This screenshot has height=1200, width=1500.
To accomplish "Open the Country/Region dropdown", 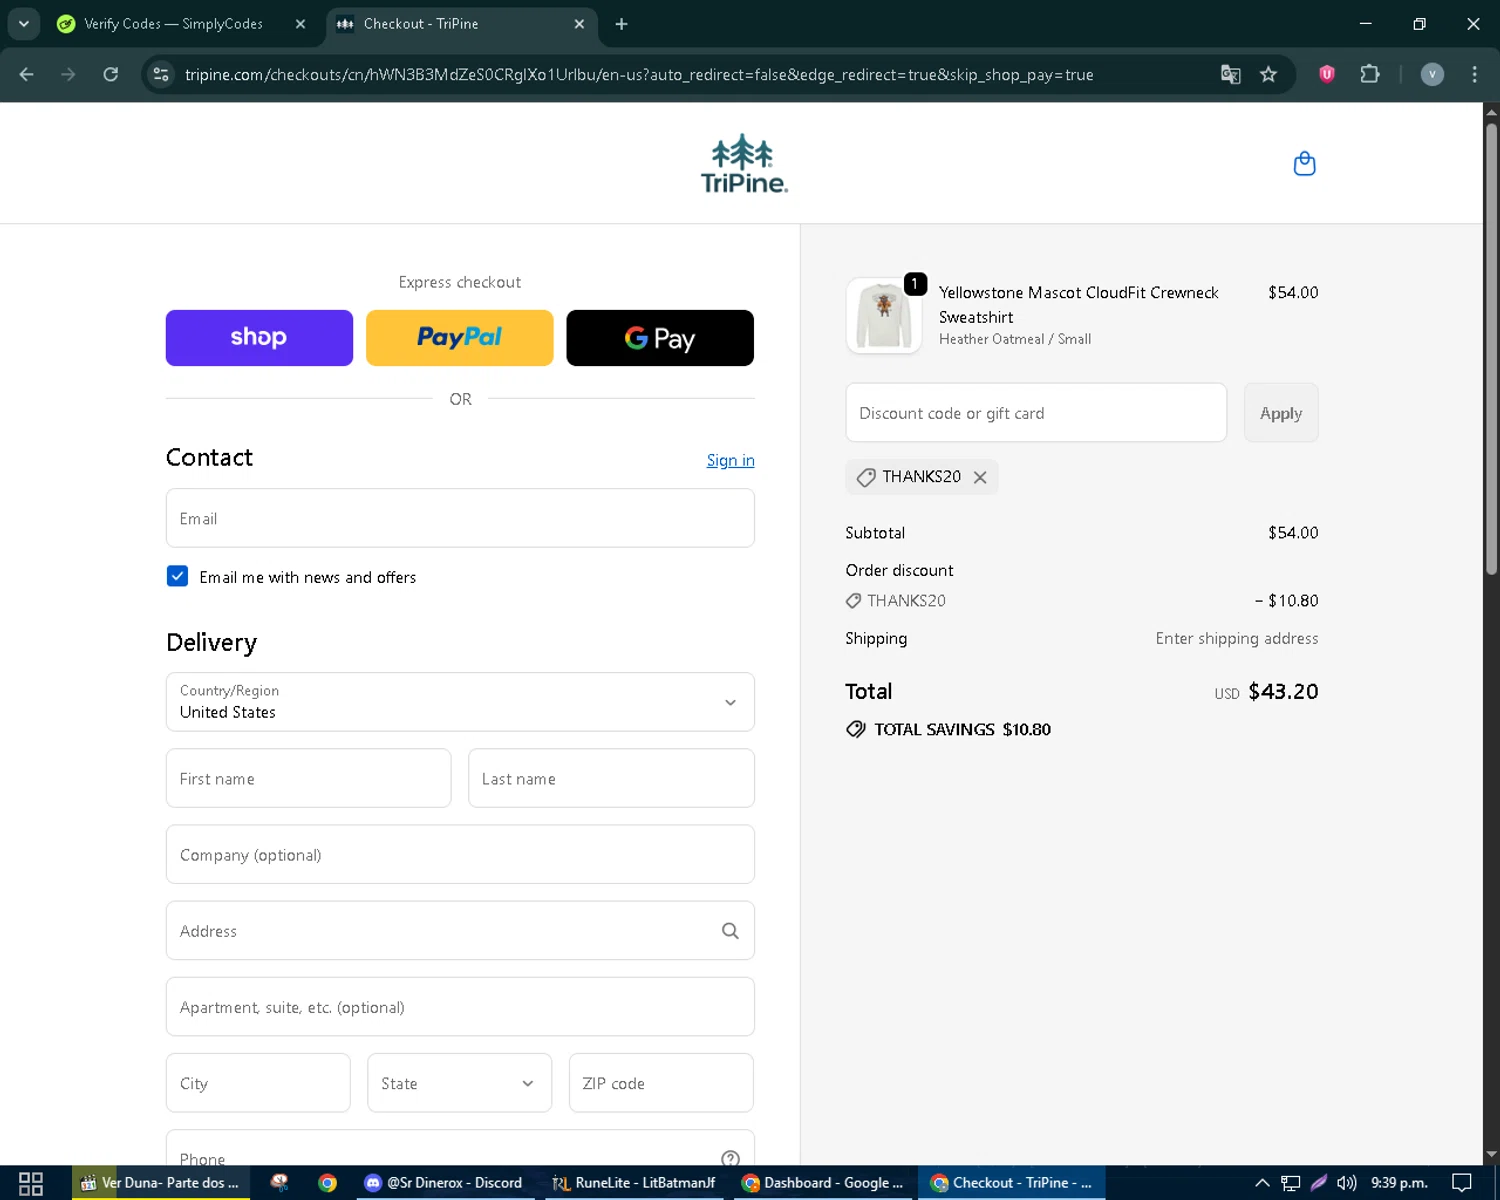I will [x=460, y=702].
